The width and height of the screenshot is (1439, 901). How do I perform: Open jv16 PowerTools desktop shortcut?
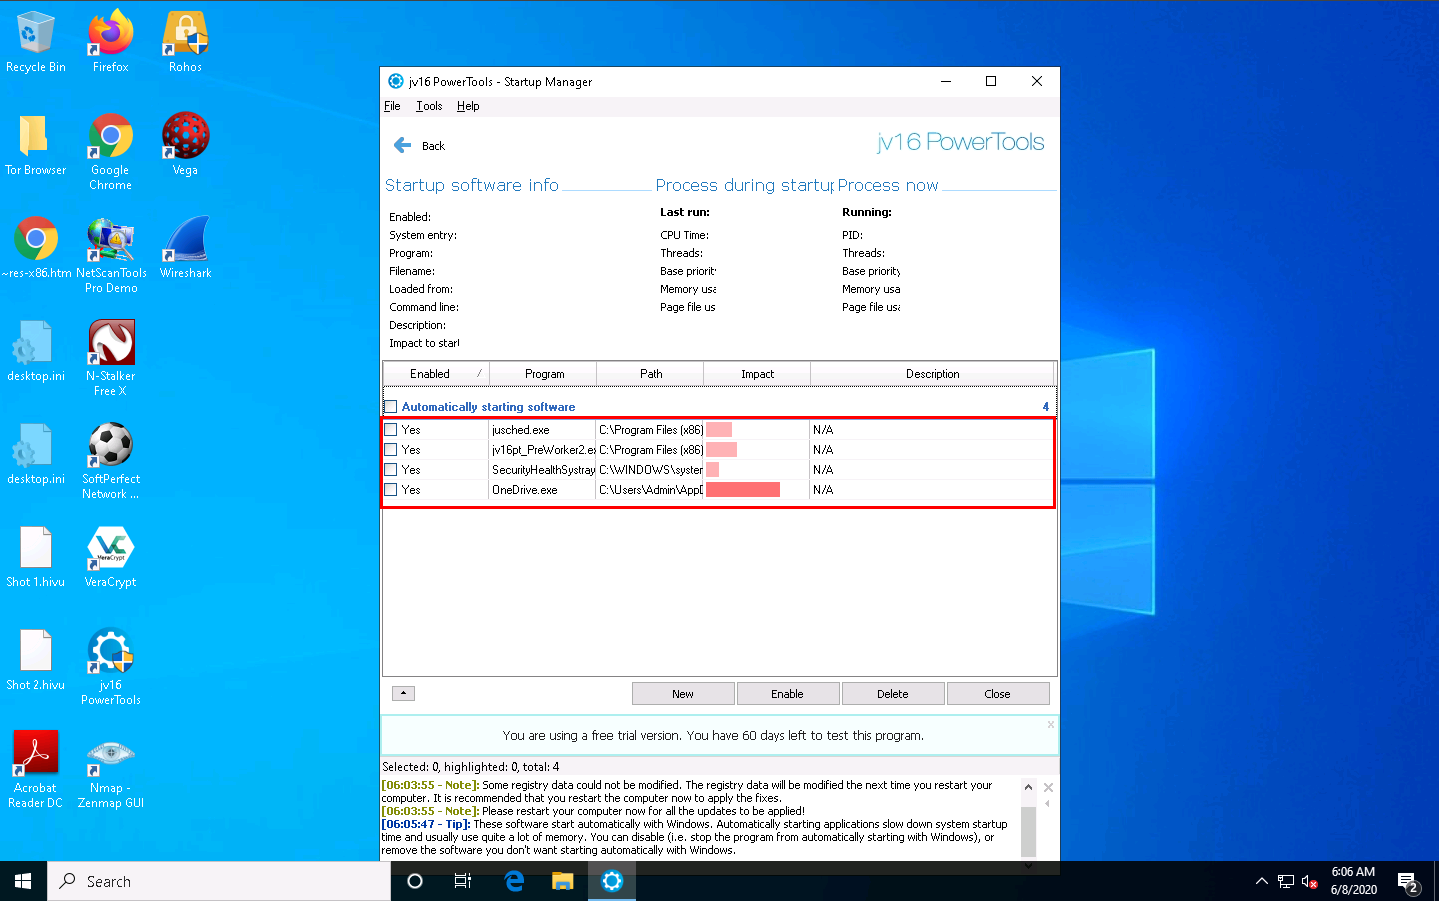point(111,667)
